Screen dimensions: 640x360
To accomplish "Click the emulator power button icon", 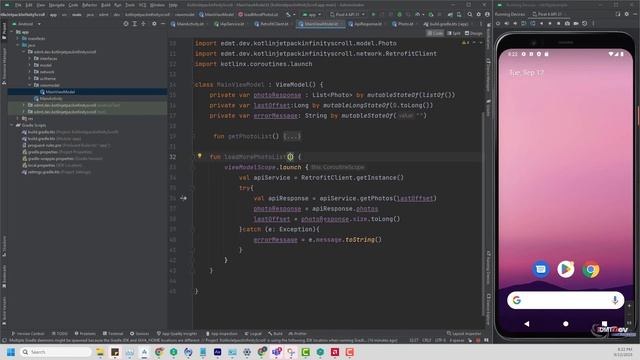I will click(x=498, y=24).
